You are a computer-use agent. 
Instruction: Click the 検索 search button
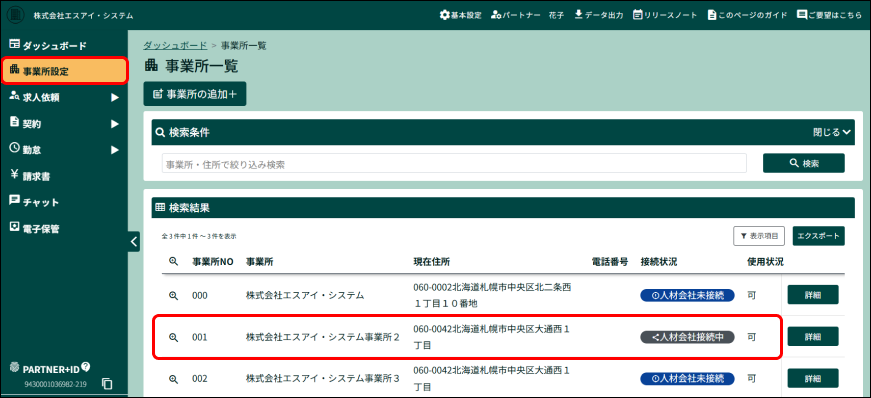point(804,163)
